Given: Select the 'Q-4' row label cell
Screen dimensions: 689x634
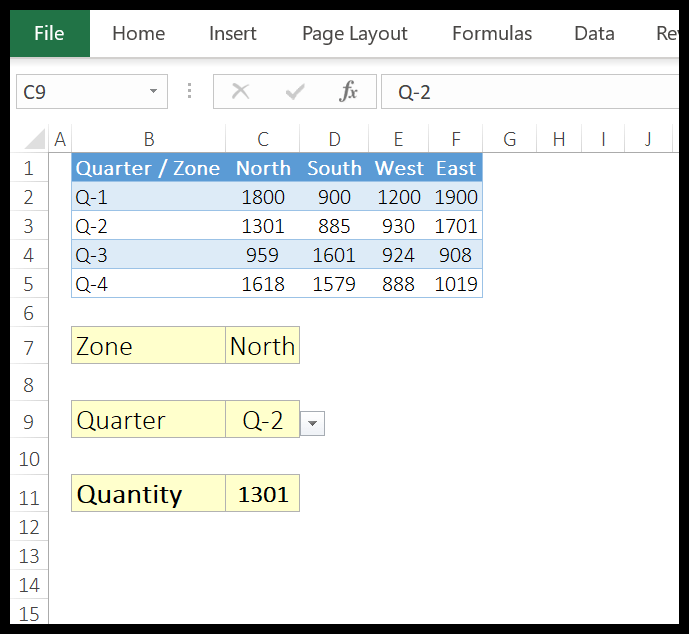Looking at the screenshot, I should (x=149, y=284).
